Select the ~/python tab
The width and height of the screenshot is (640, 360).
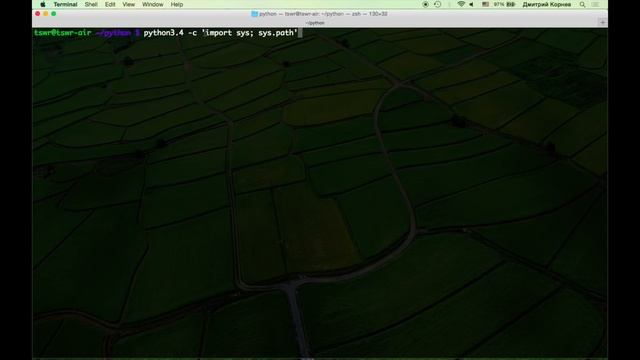pos(315,23)
